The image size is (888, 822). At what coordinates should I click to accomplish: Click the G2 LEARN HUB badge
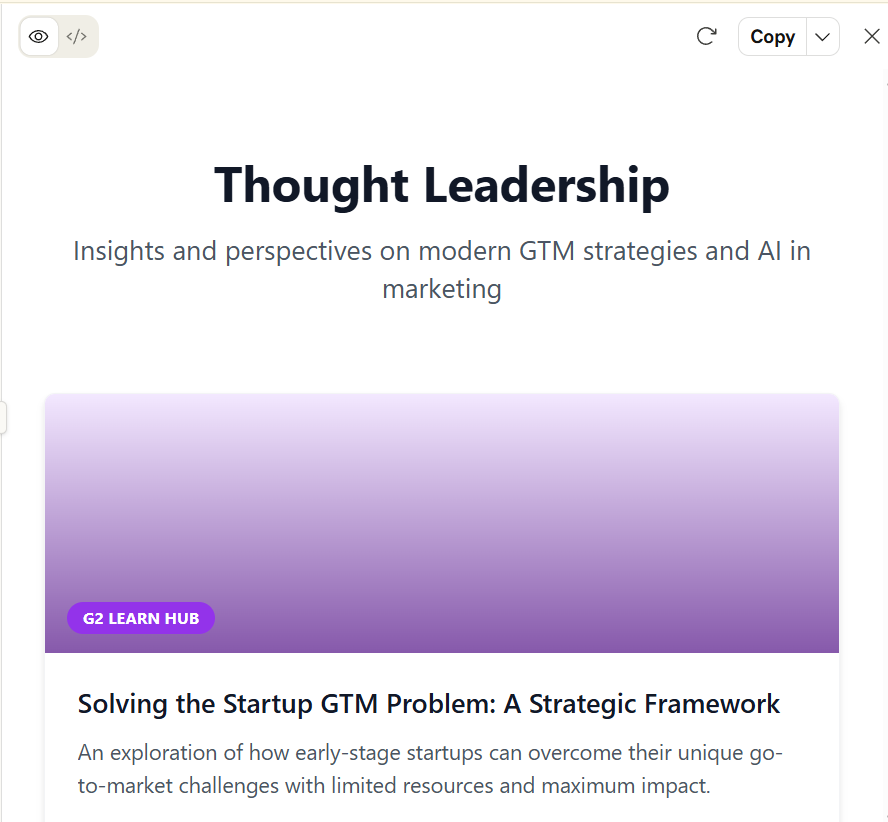coord(141,618)
